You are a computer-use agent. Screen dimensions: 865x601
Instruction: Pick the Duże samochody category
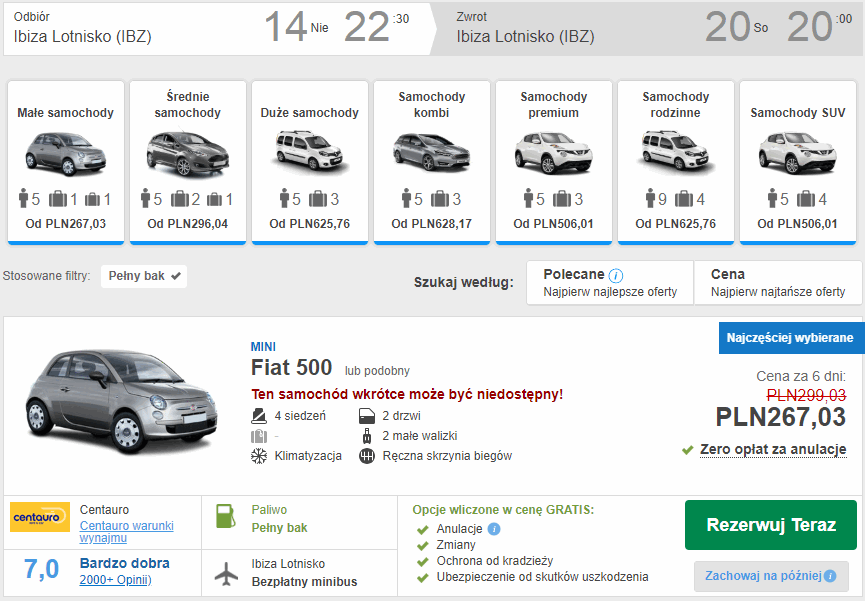310,161
